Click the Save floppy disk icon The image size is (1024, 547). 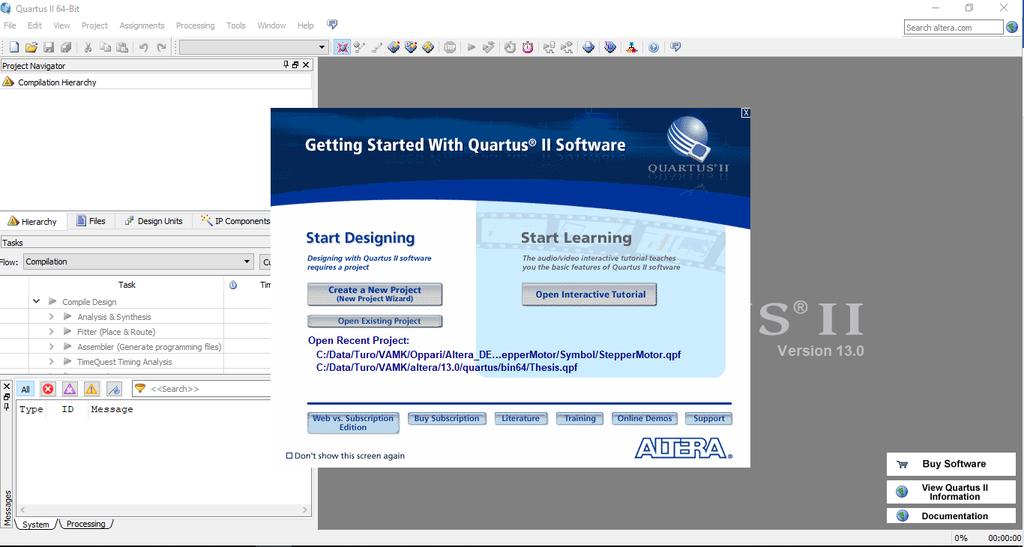point(48,47)
